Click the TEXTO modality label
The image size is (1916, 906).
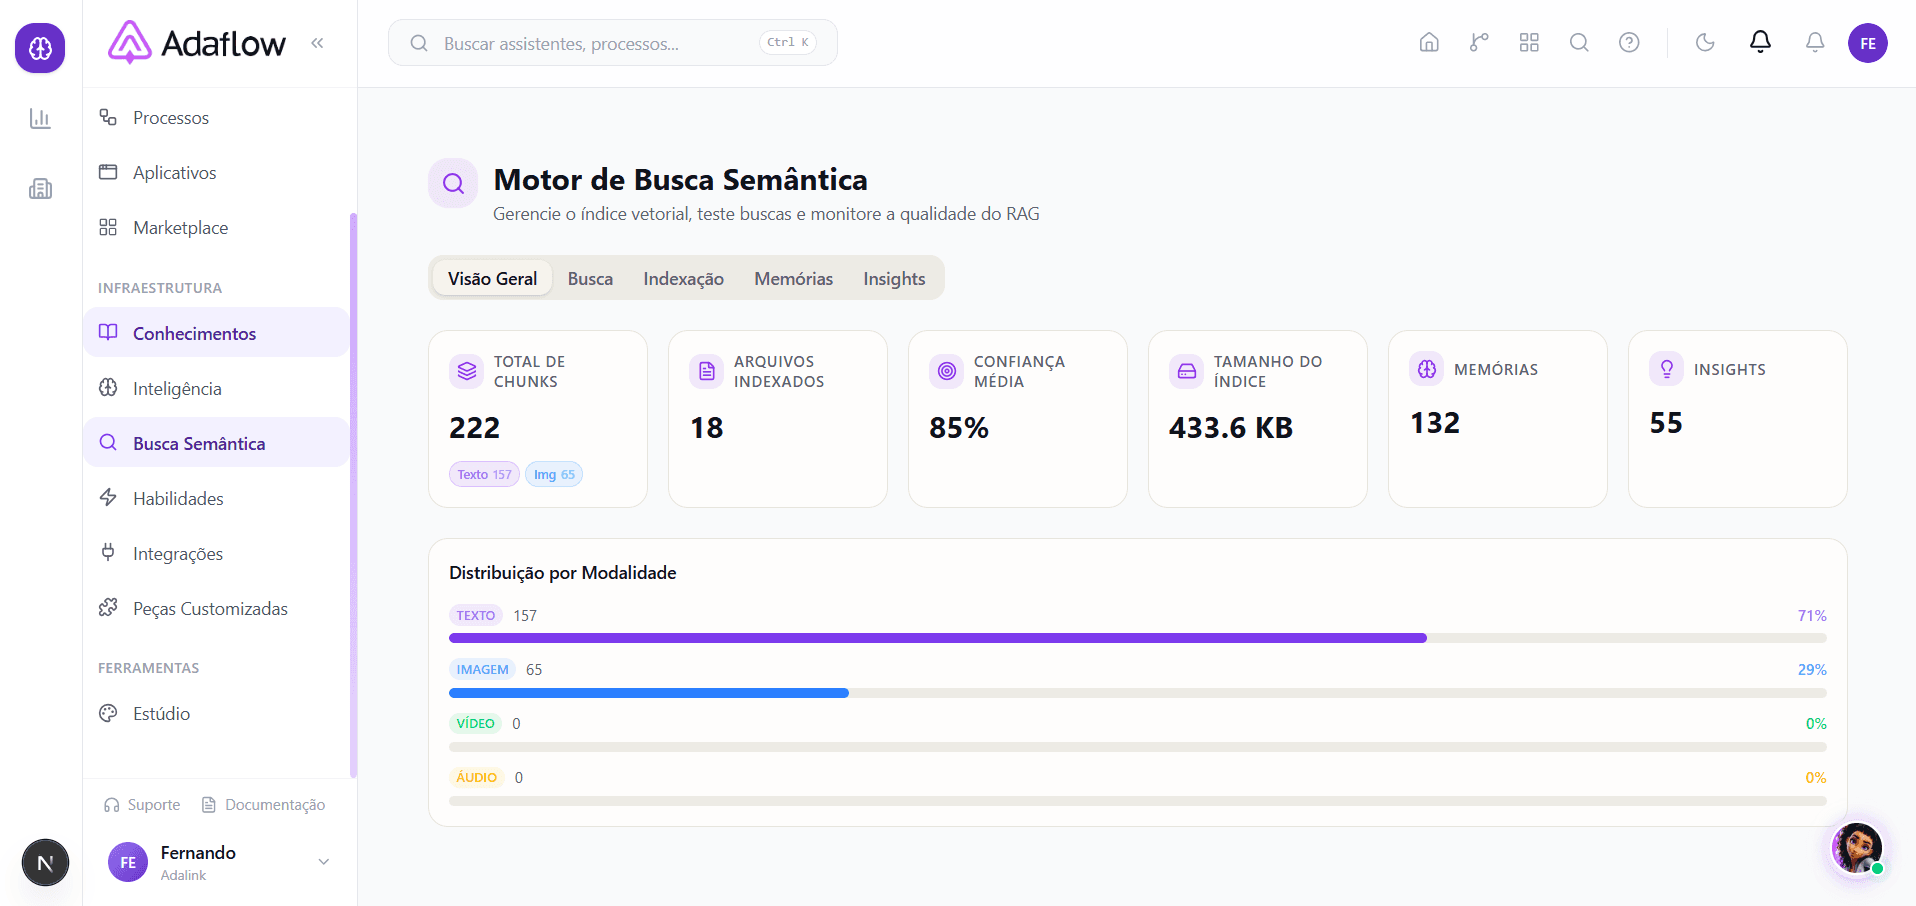pyautogui.click(x=476, y=615)
